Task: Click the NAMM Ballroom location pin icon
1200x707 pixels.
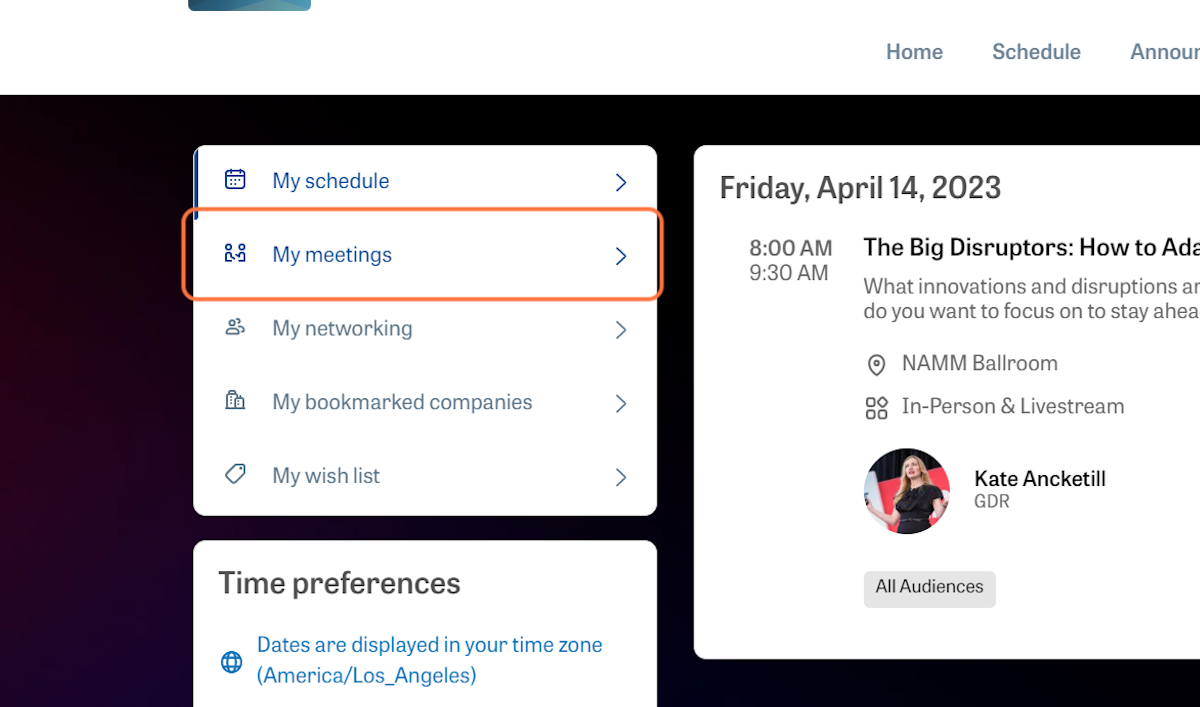Action: (876, 364)
